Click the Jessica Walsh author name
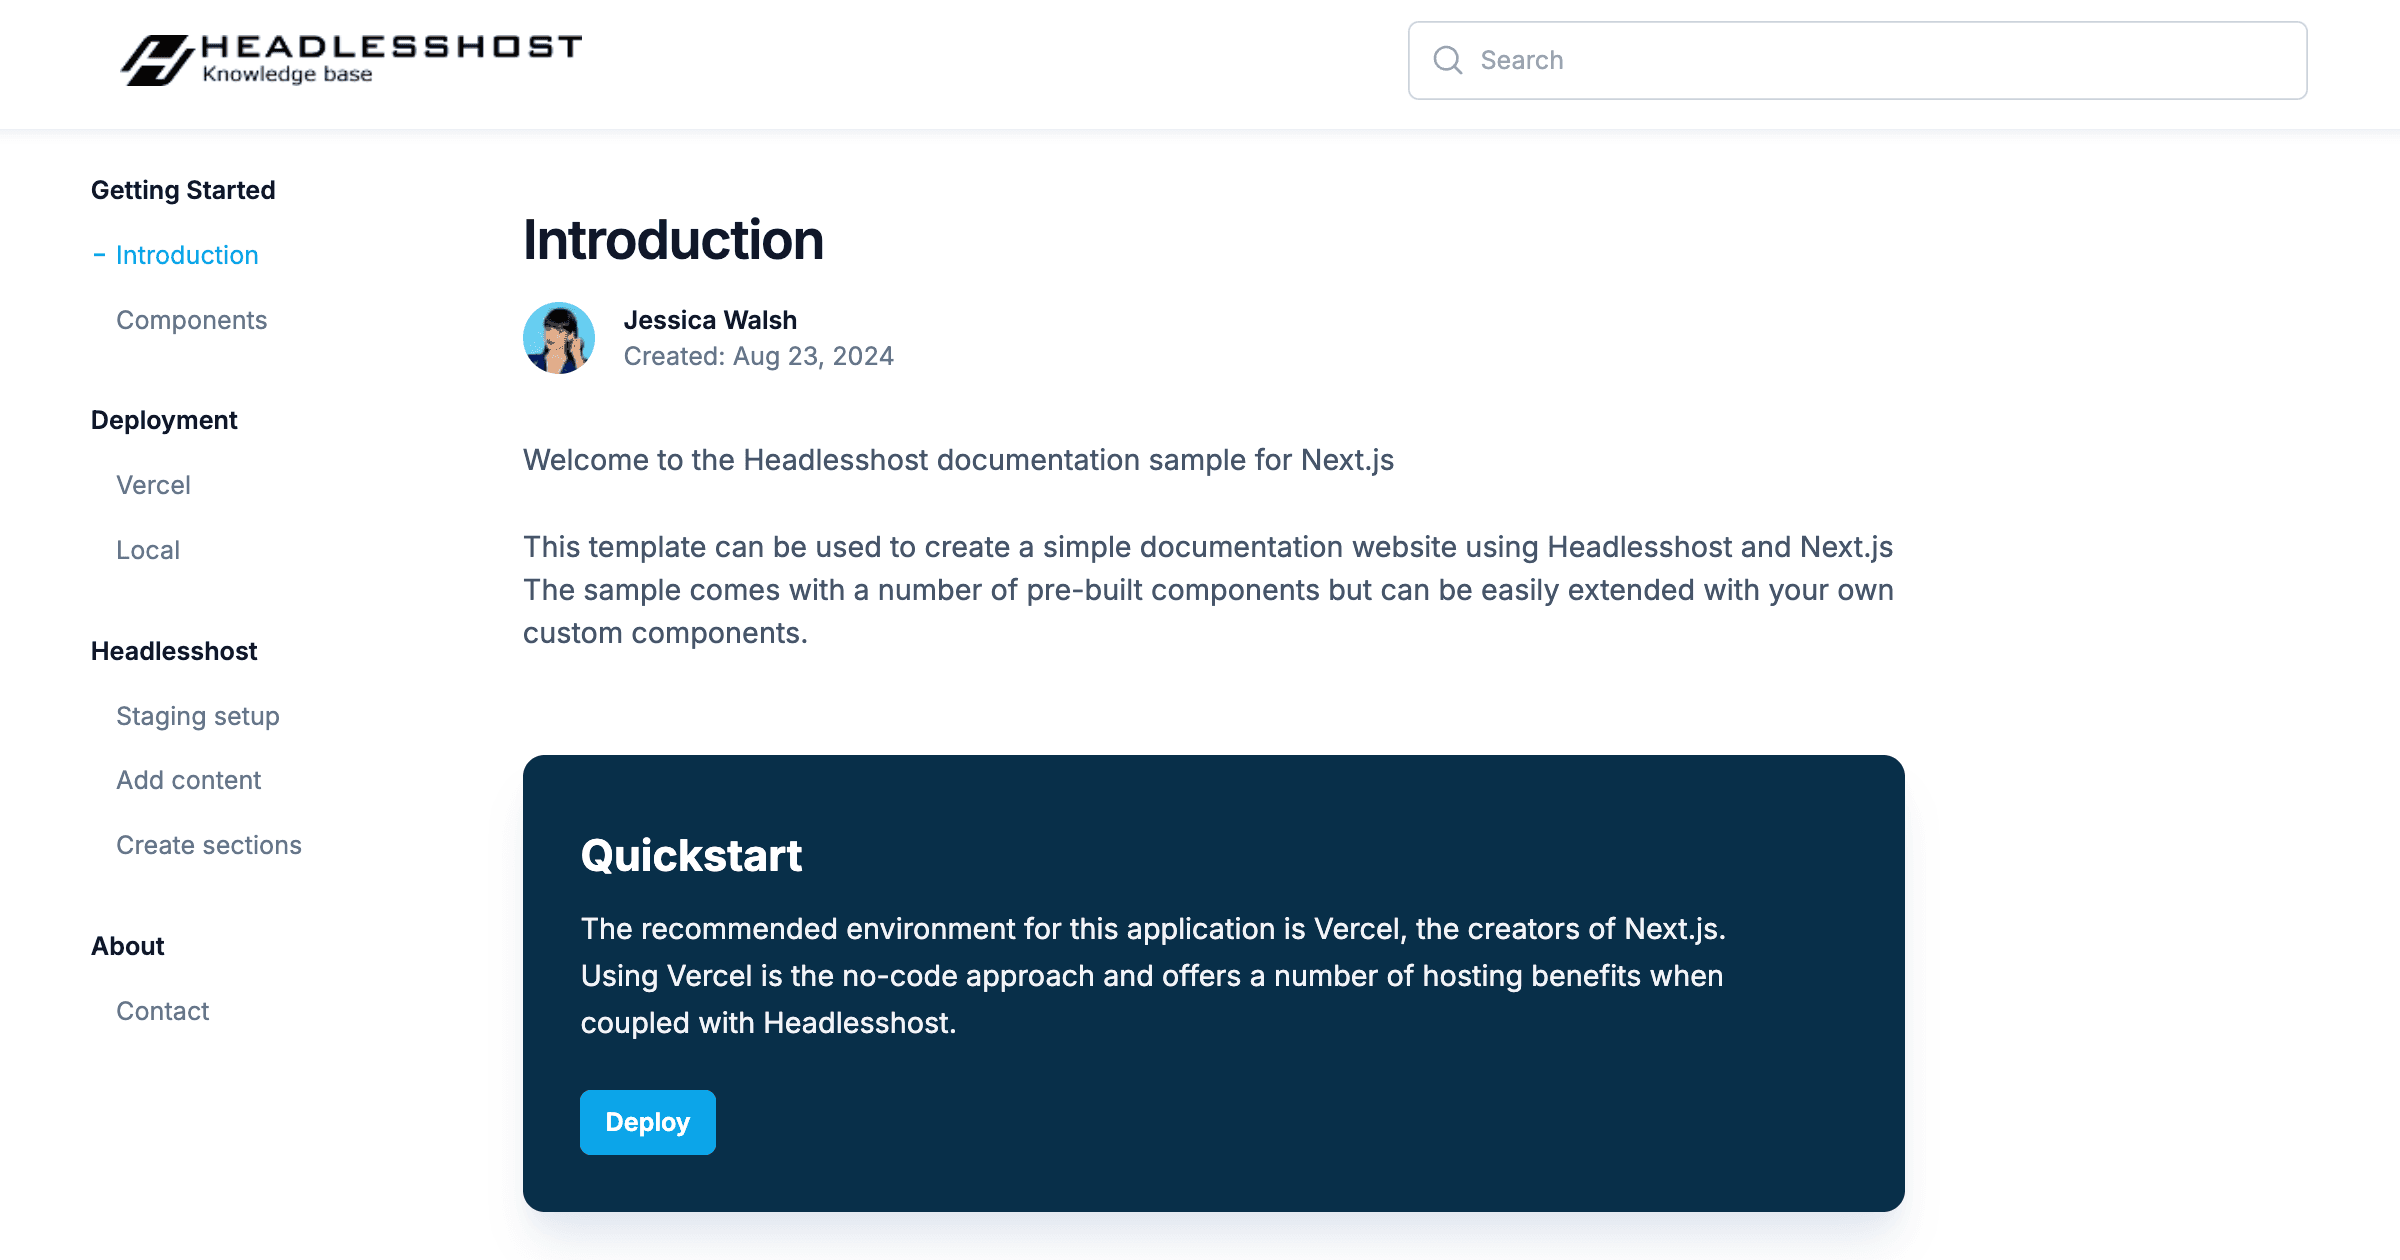Viewport: 2400px width, 1260px height. pos(710,320)
